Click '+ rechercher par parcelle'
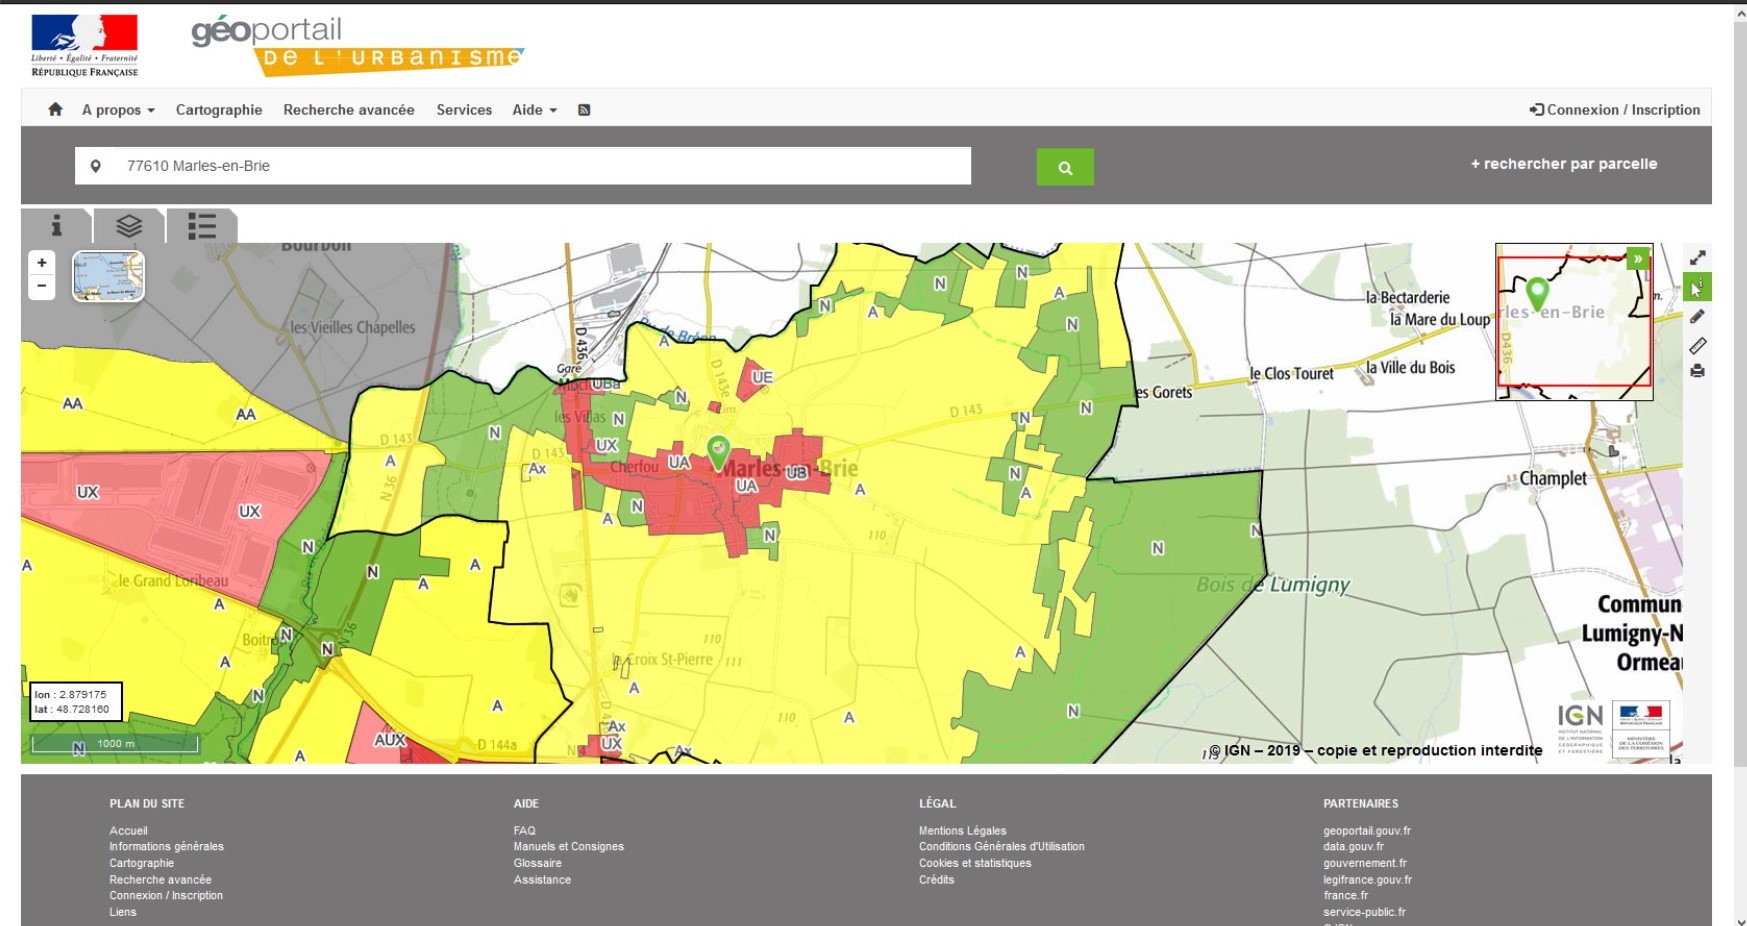The image size is (1747, 926). pos(1563,164)
